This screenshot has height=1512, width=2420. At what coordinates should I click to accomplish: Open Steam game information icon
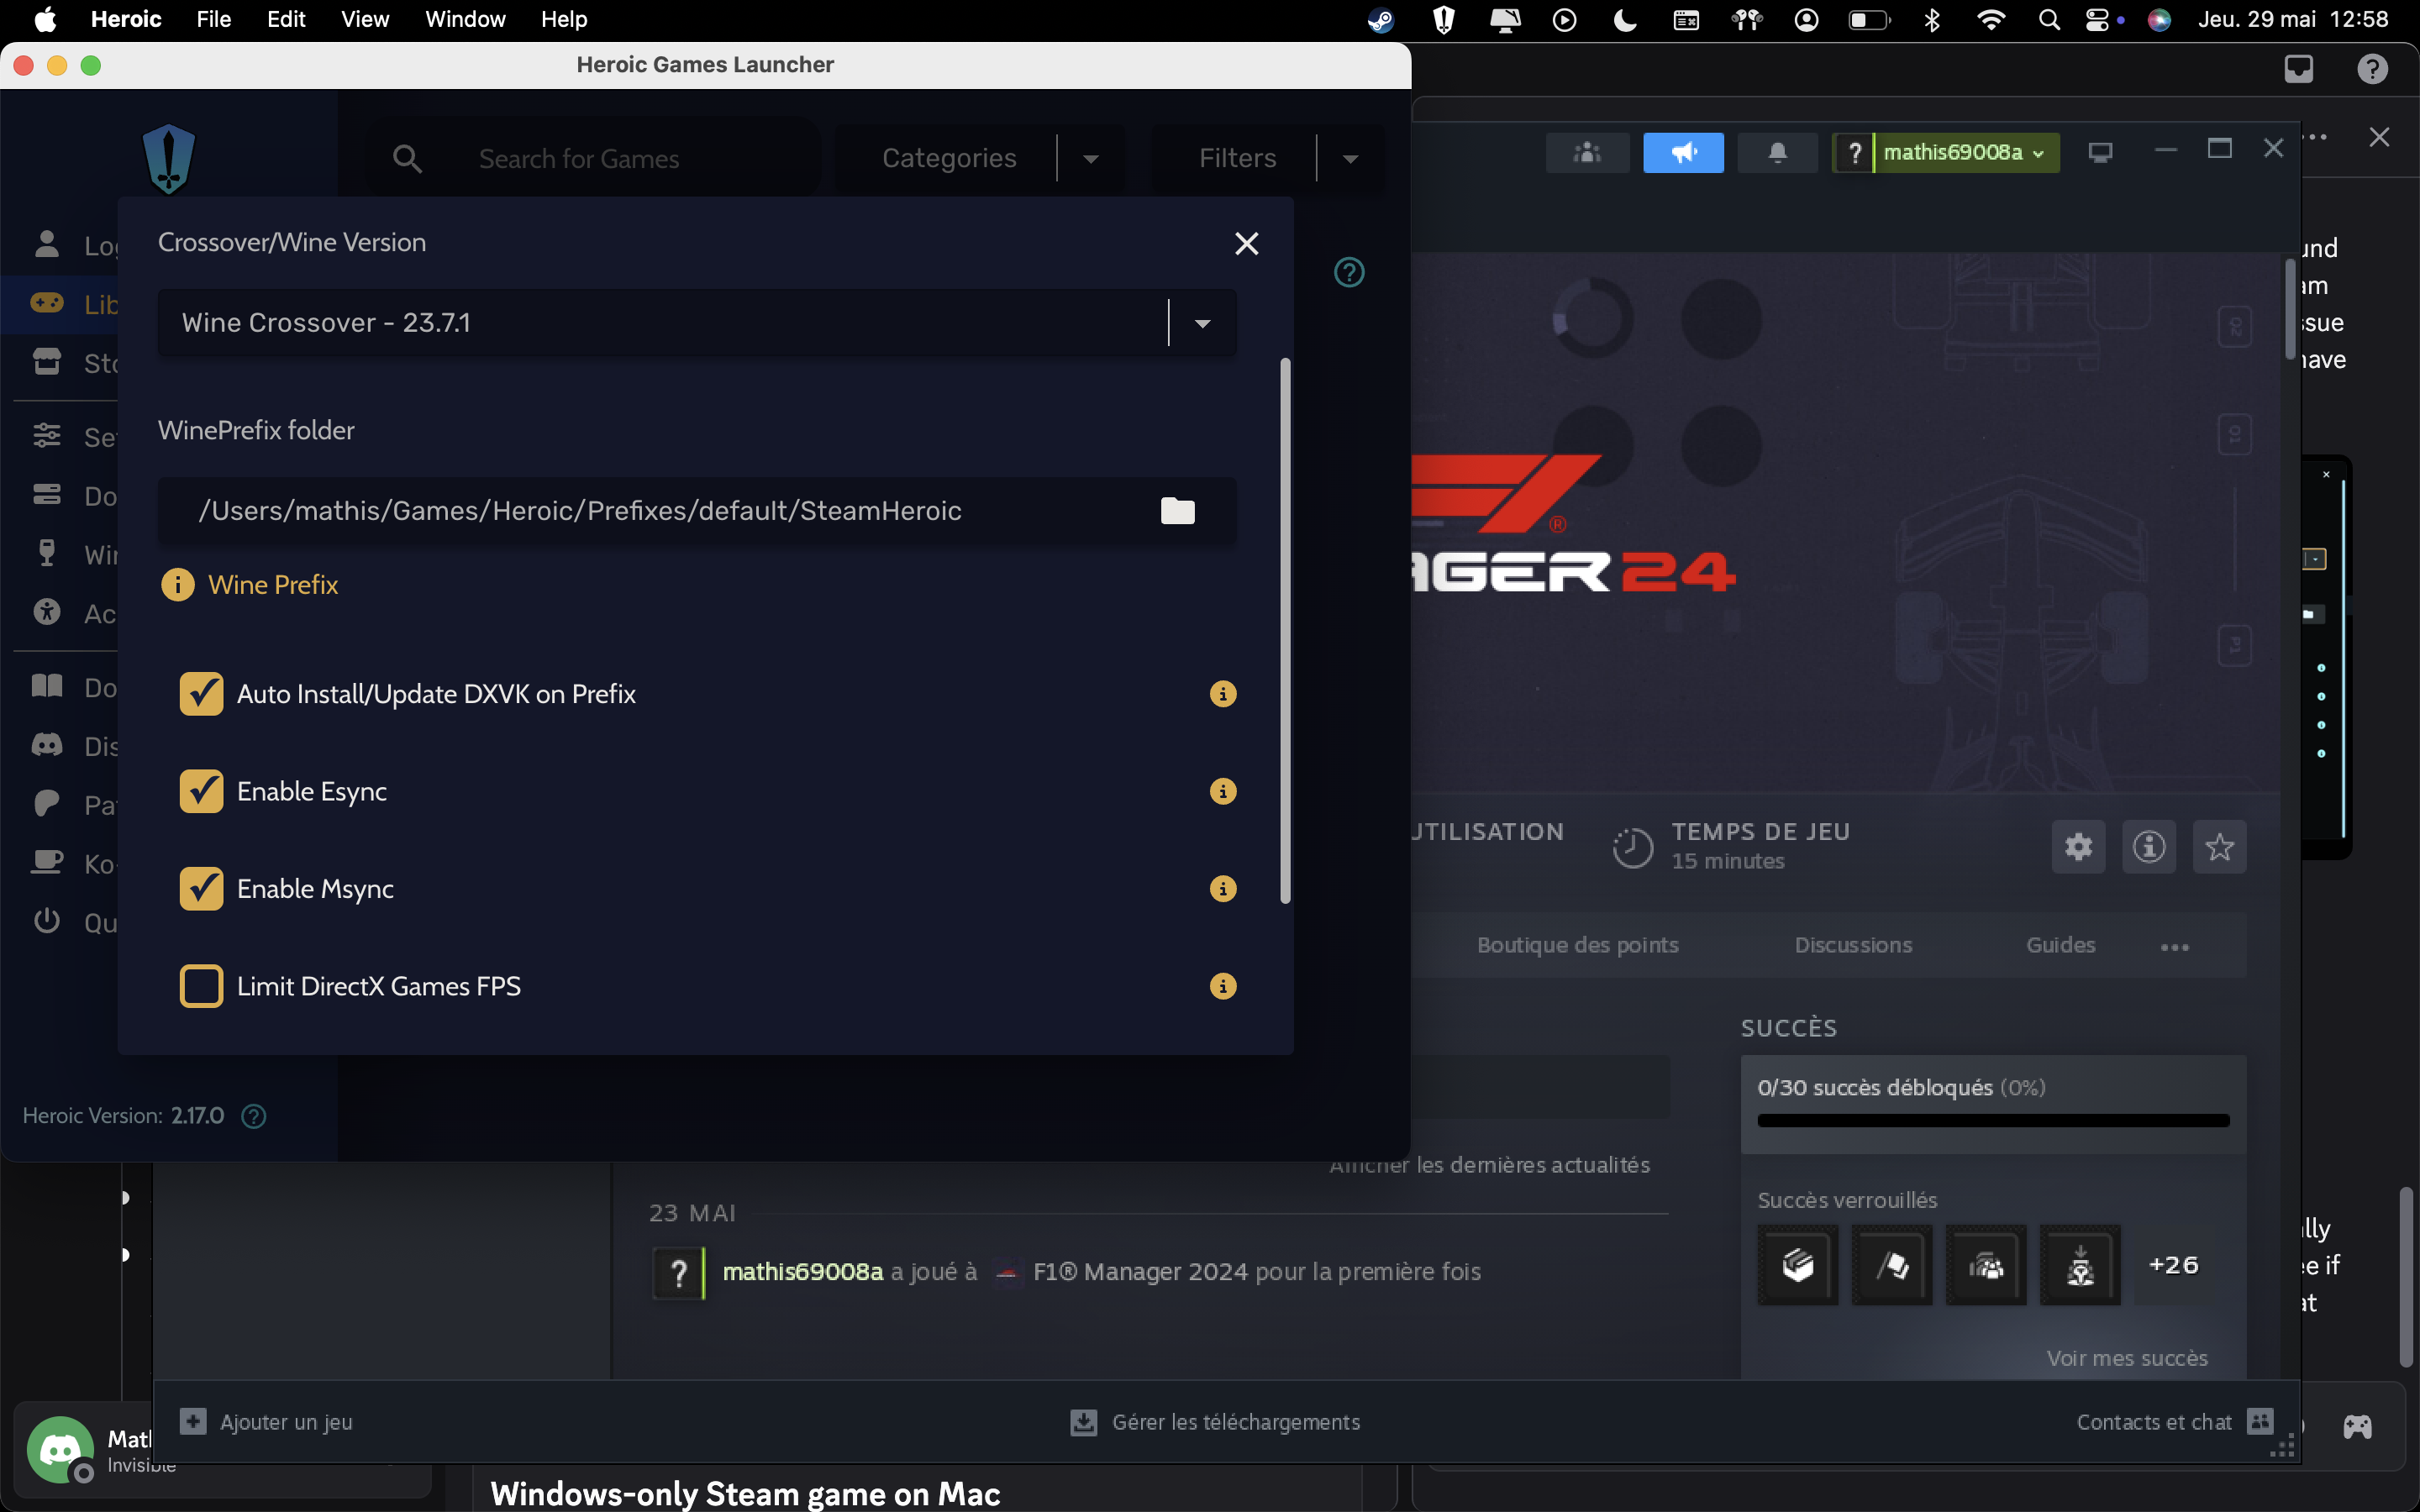(x=2149, y=847)
